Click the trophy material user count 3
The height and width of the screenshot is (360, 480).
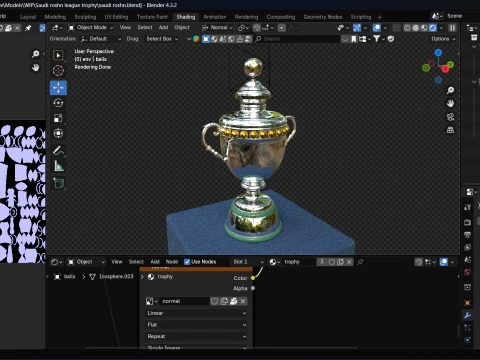click(322, 262)
